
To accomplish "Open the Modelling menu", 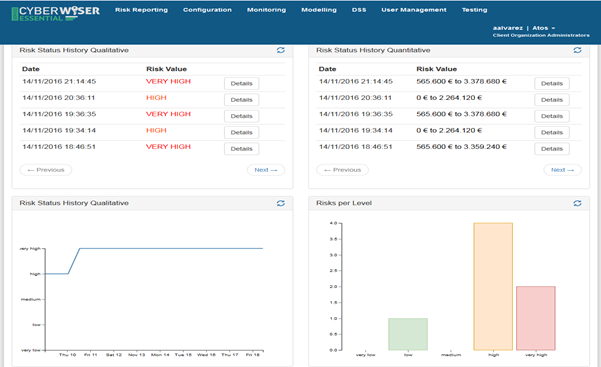I will coord(319,10).
